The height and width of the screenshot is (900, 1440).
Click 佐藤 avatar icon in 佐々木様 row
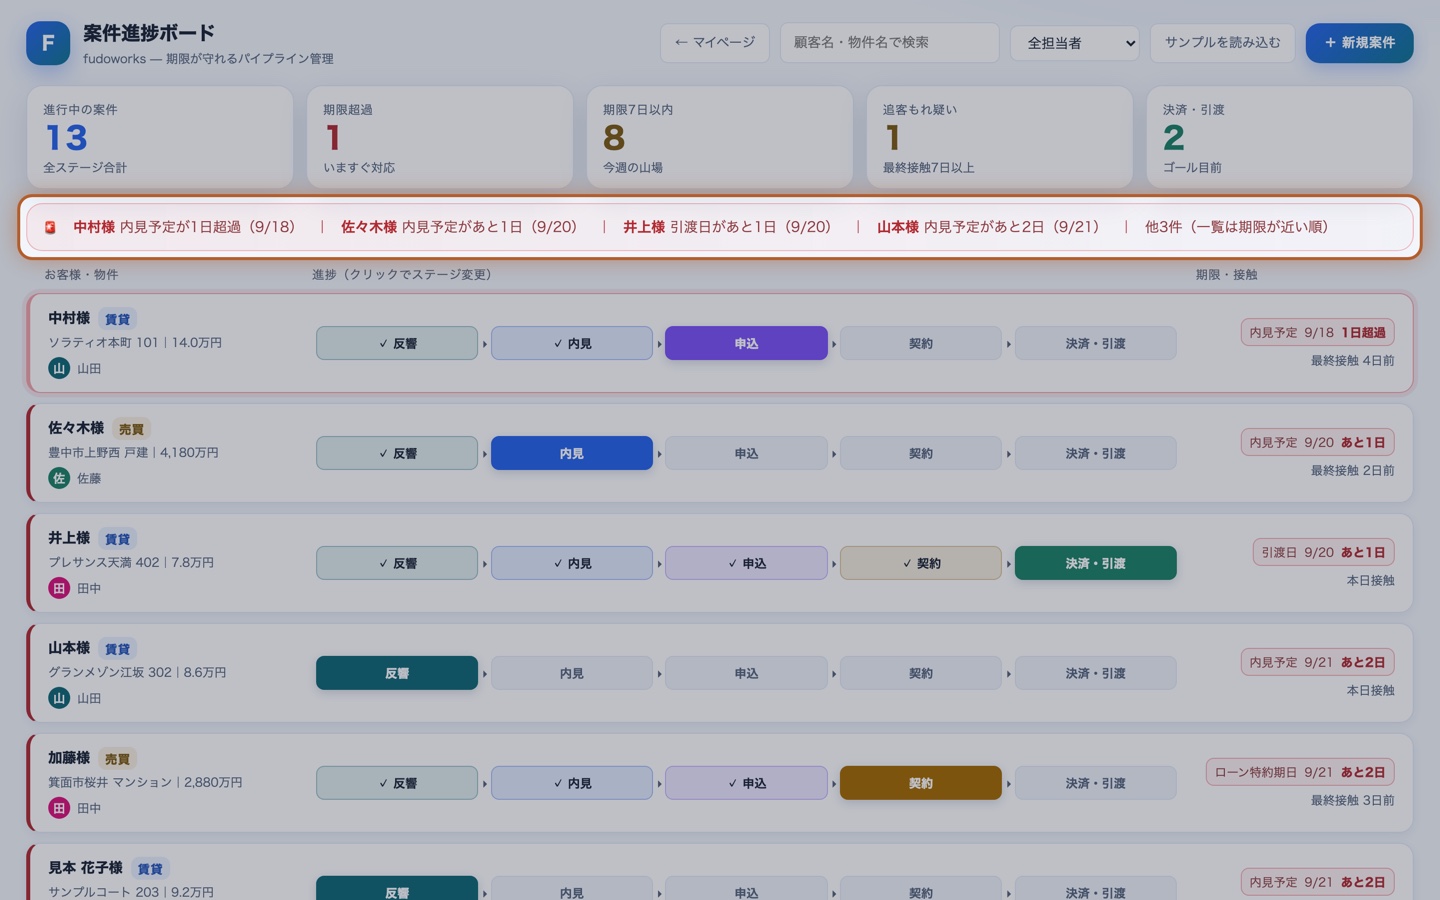click(x=59, y=478)
